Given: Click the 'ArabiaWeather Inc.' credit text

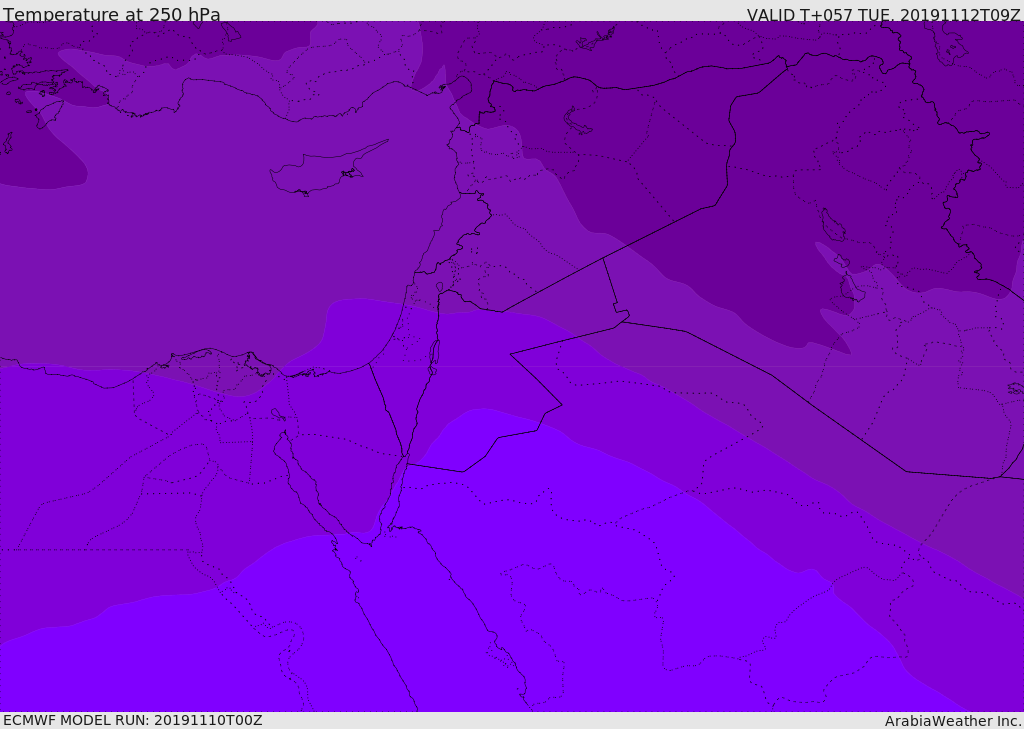Looking at the screenshot, I should (953, 721).
